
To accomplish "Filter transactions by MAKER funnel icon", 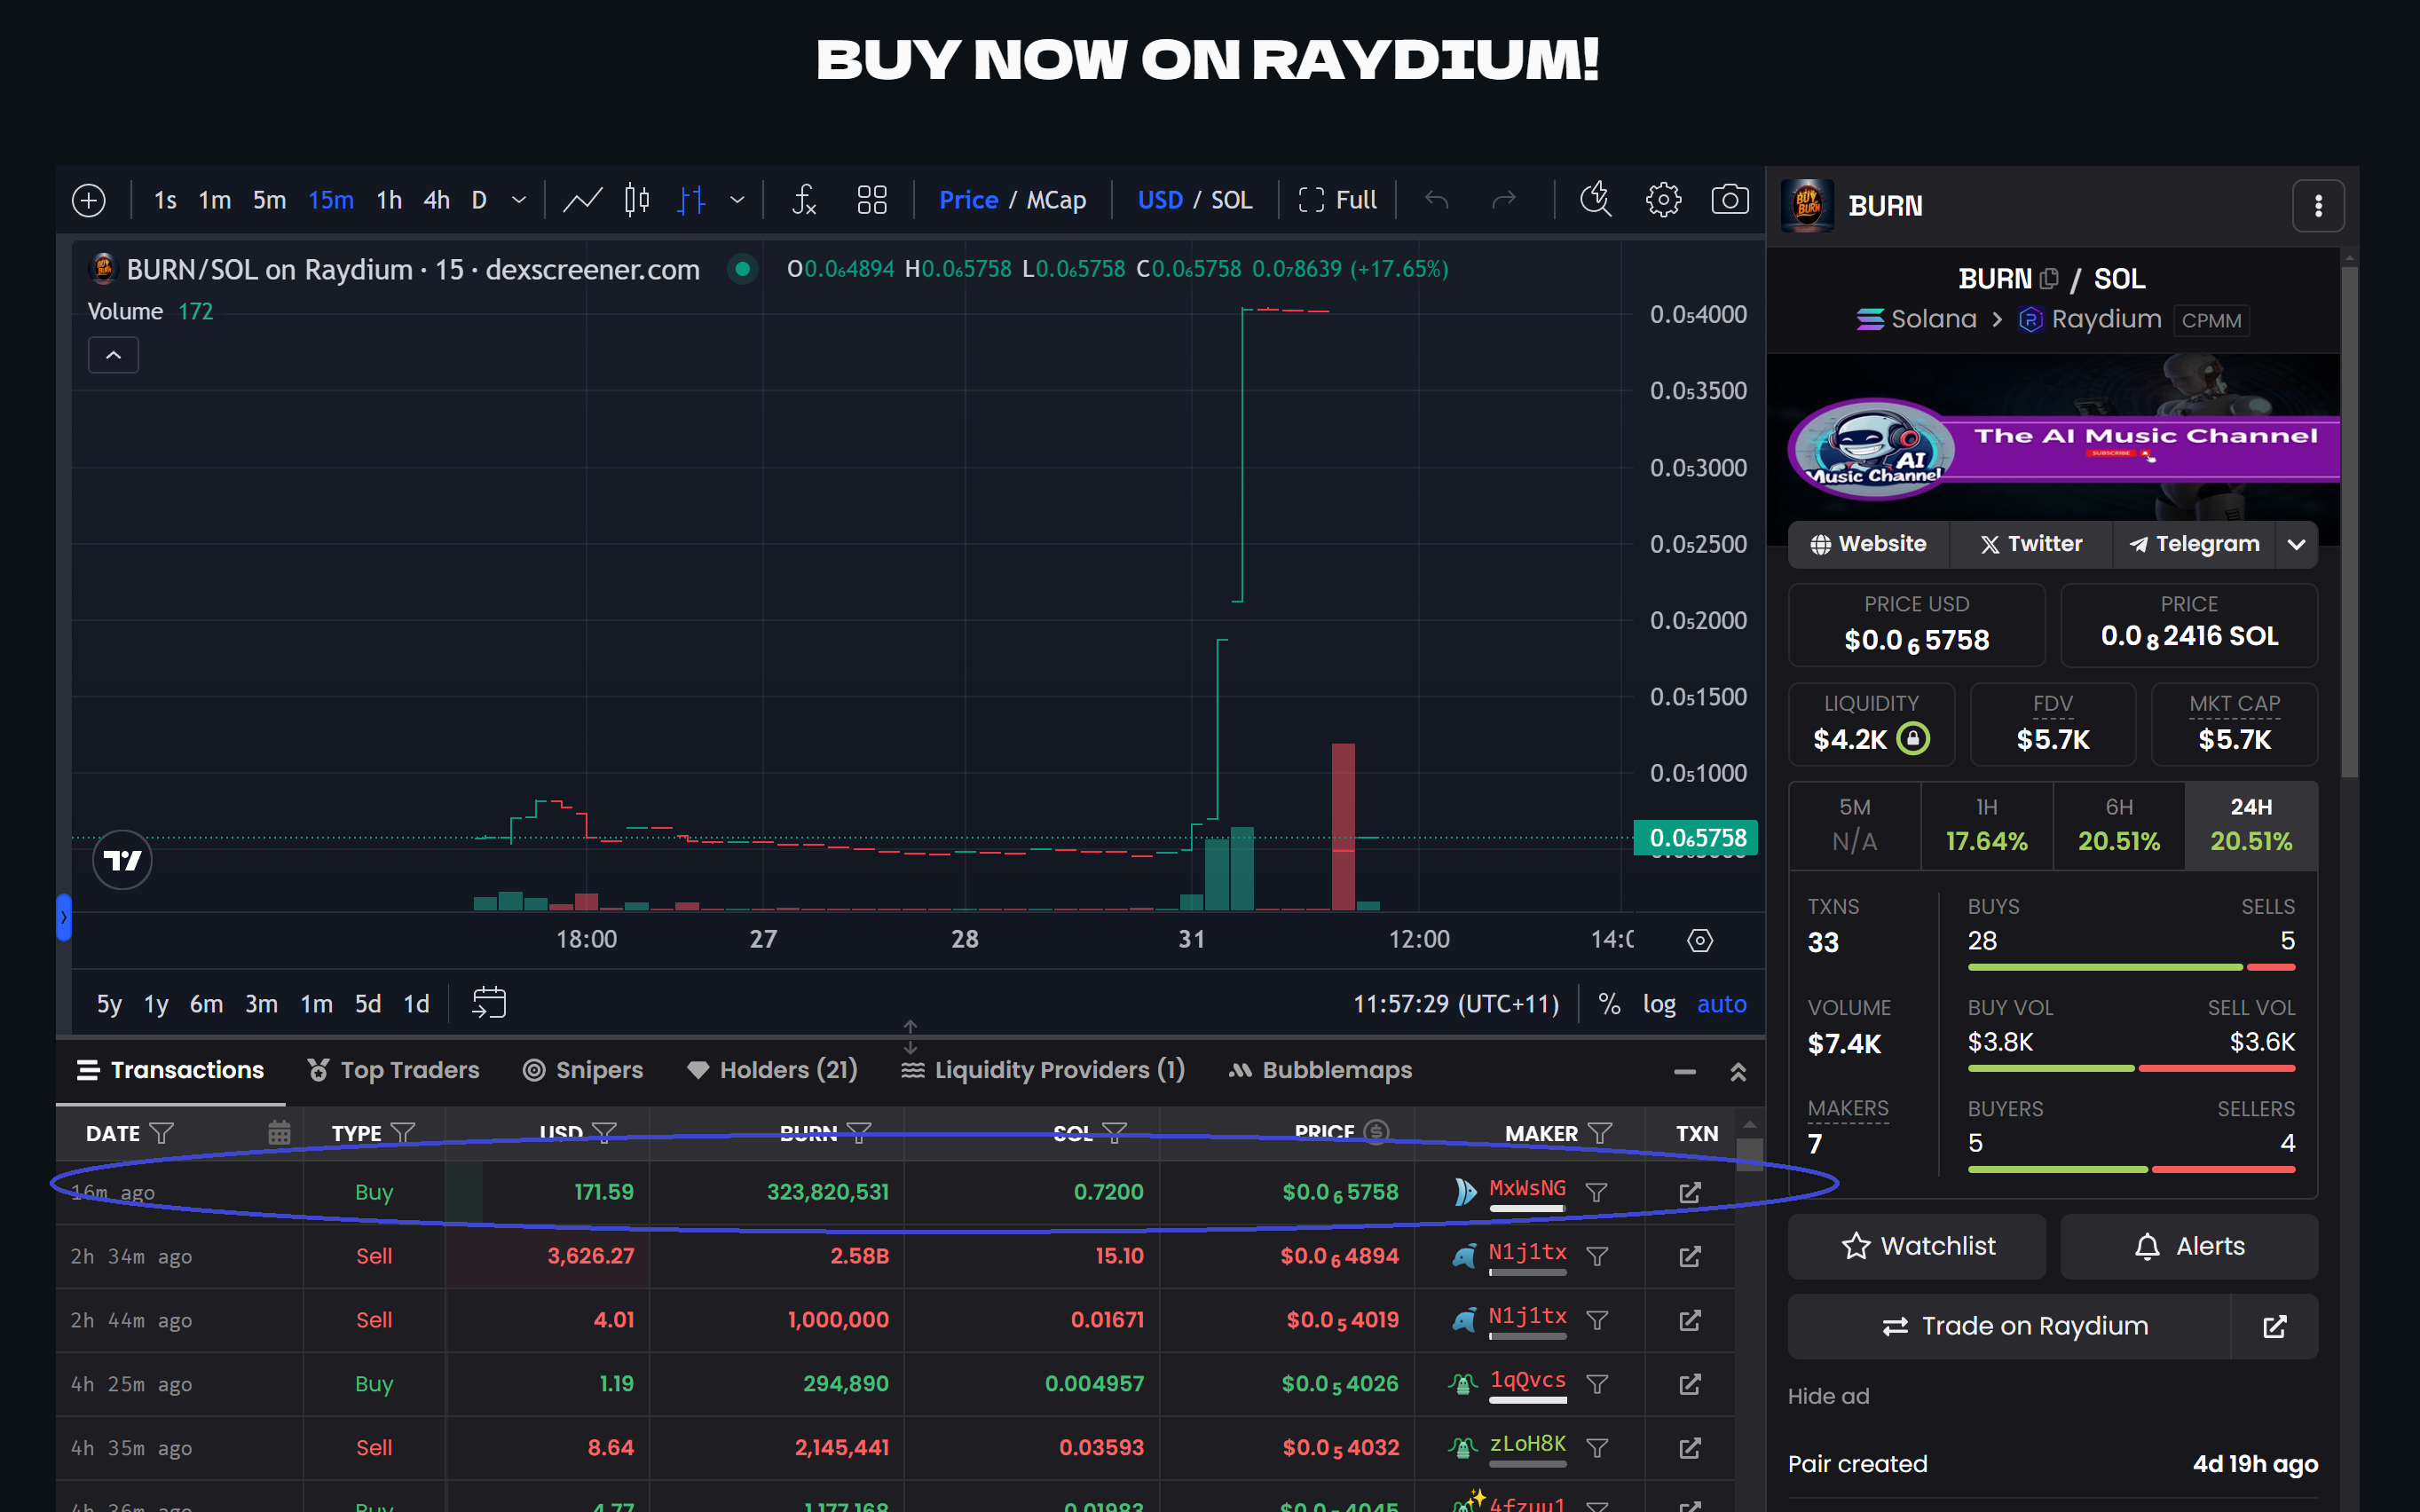I will pos(1600,1133).
